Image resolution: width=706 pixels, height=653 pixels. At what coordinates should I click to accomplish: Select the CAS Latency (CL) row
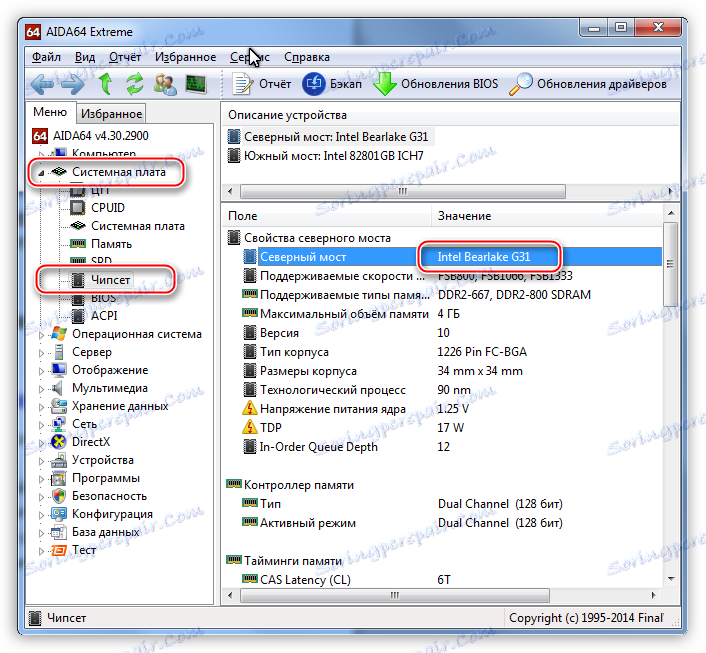pyautogui.click(x=452, y=580)
